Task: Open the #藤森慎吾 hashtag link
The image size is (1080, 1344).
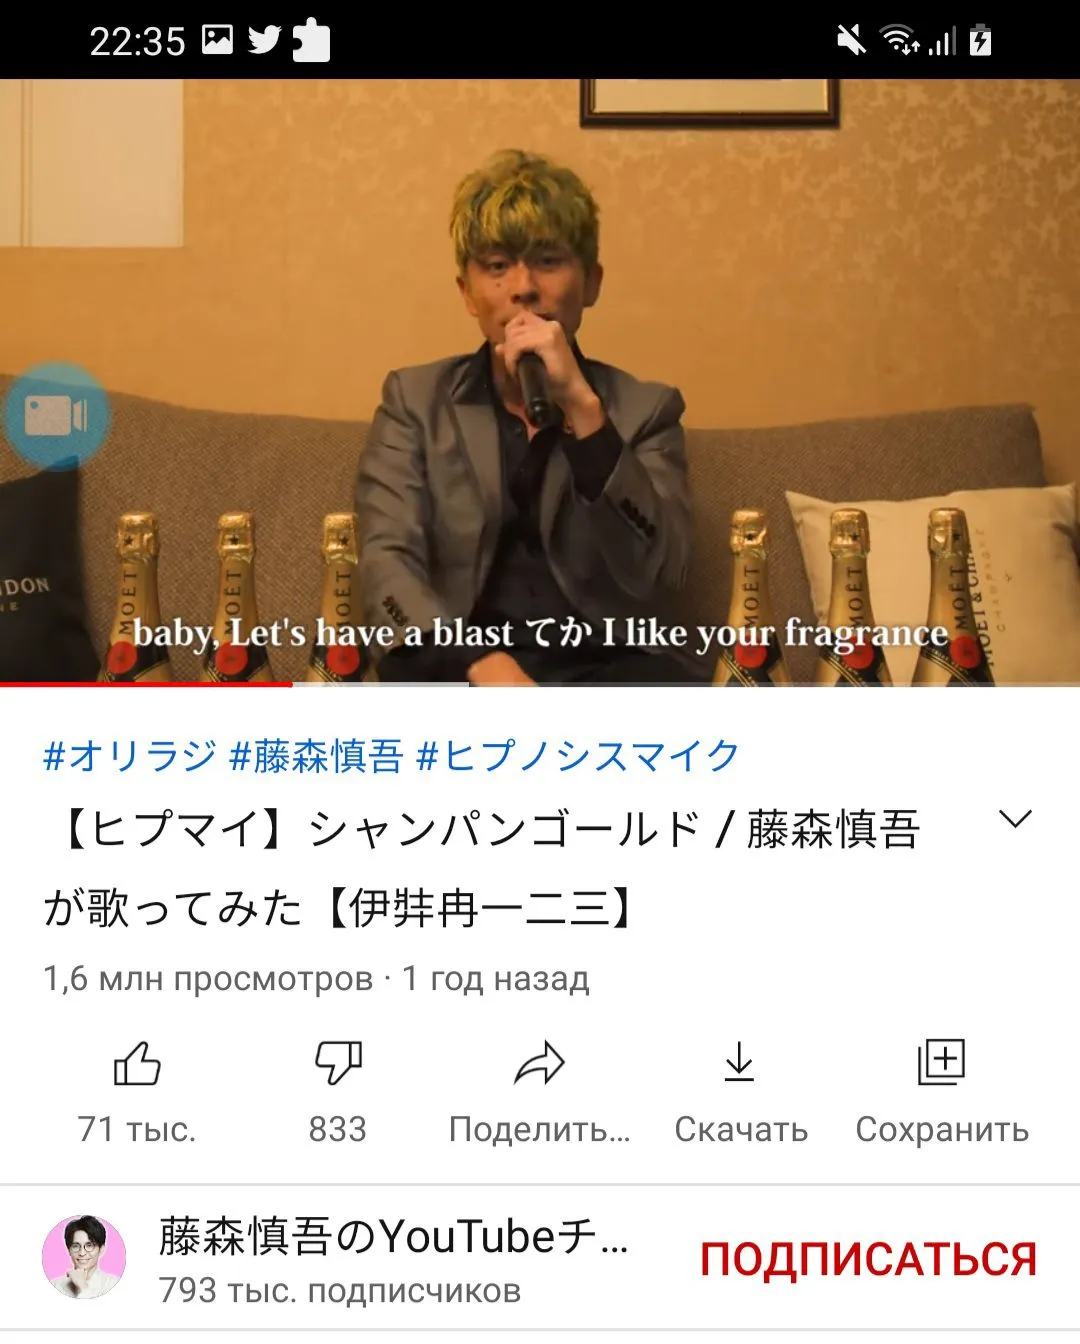Action: tap(316, 755)
